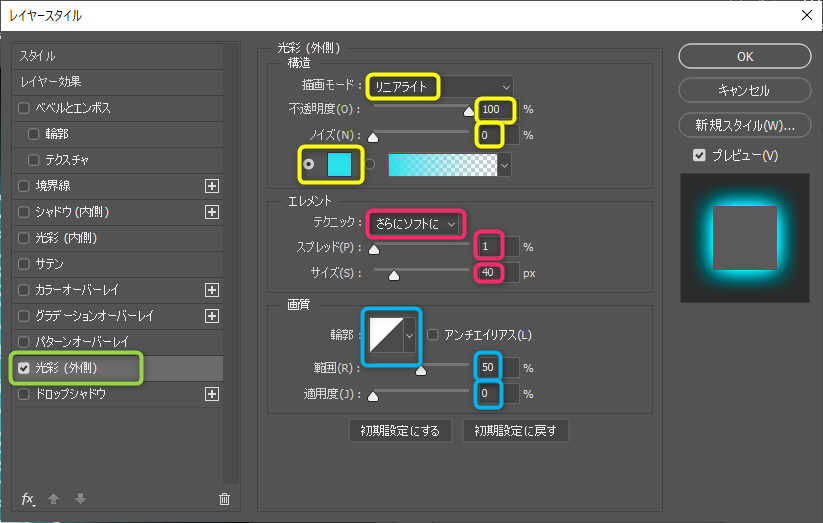The width and height of the screenshot is (823, 523).
Task: Click the スプレッド slider handle
Action: [x=374, y=249]
